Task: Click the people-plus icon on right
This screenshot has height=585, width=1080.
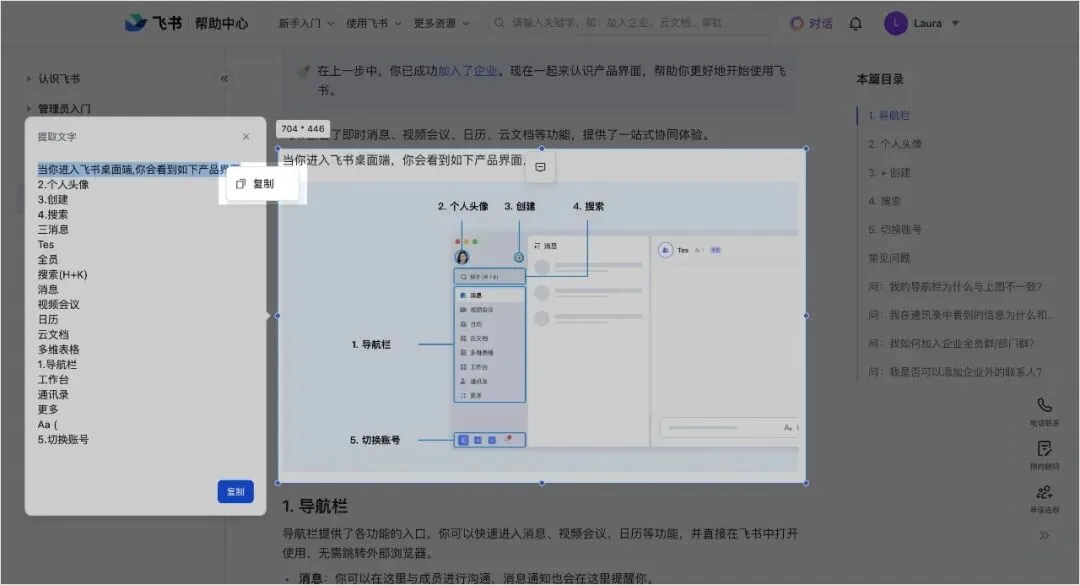Action: coord(1044,492)
